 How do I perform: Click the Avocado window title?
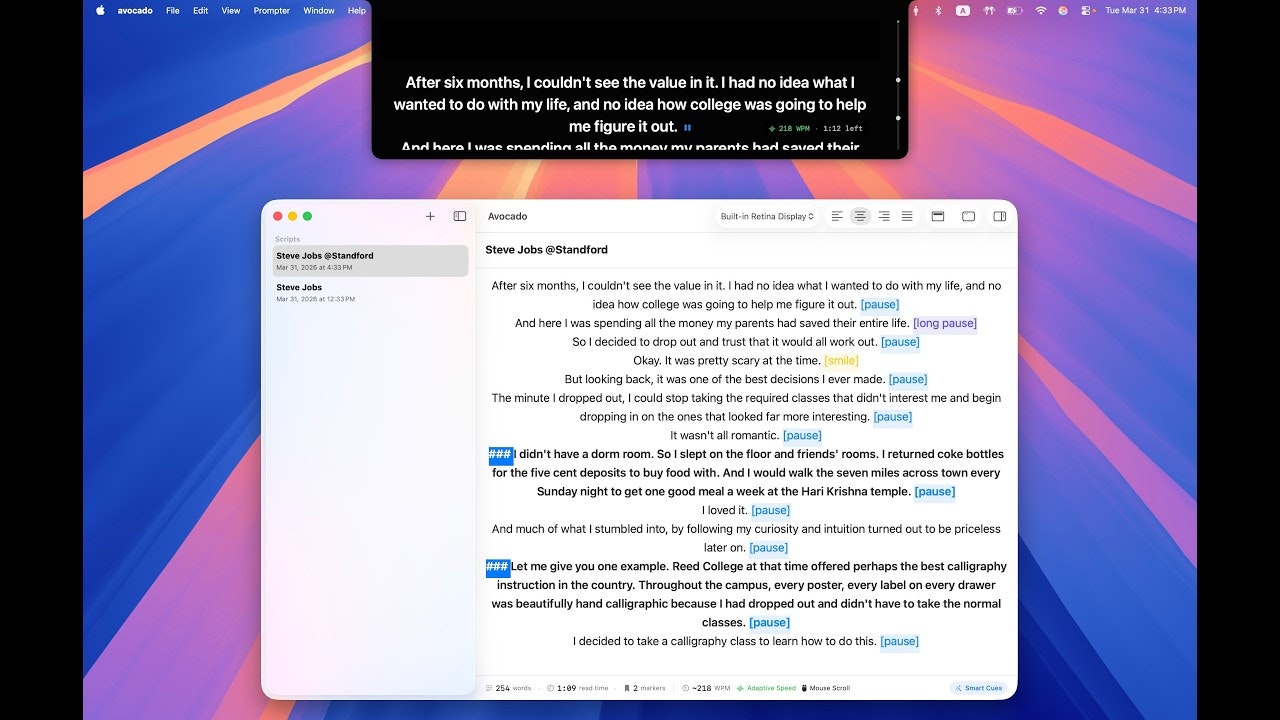coord(507,216)
